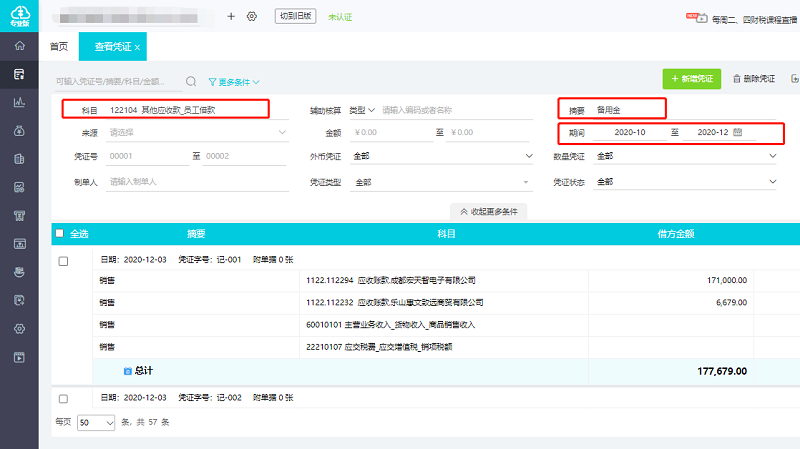Click the money bag icon in the sidebar

19,130
